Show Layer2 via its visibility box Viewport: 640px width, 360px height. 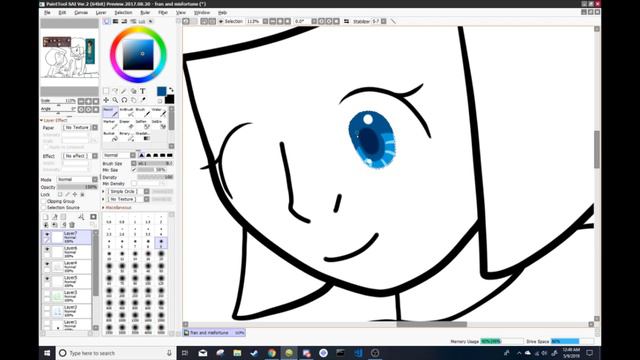(47, 308)
